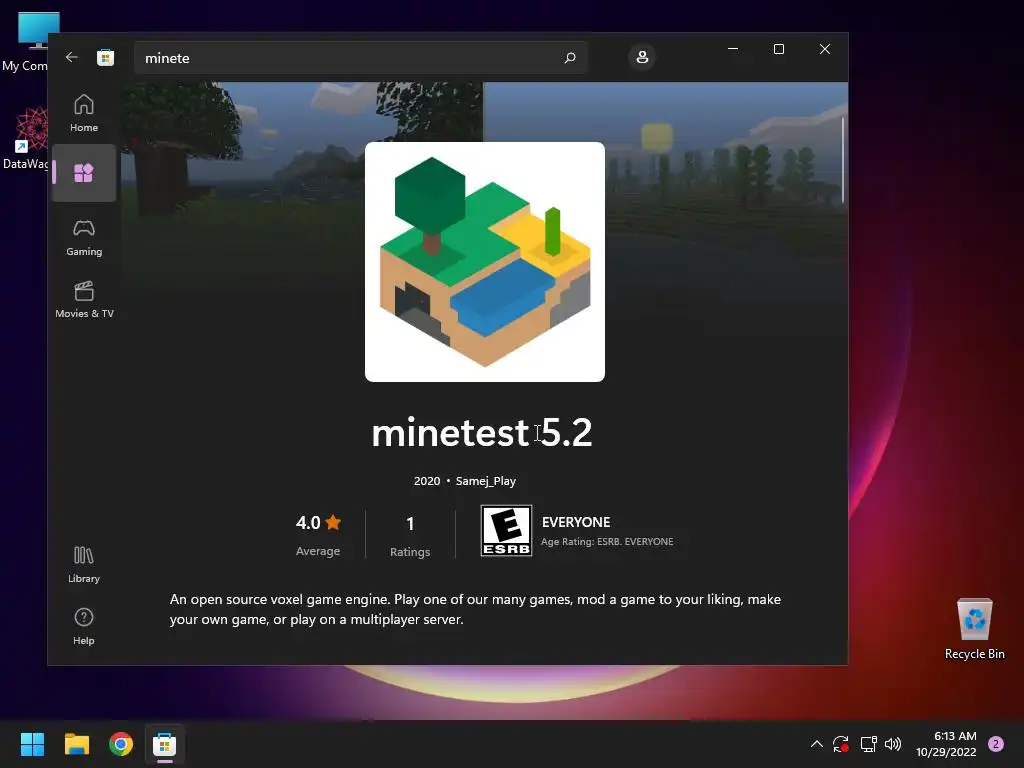1024x768 pixels.
Task: Open Movies & TV section
Action: (84, 300)
